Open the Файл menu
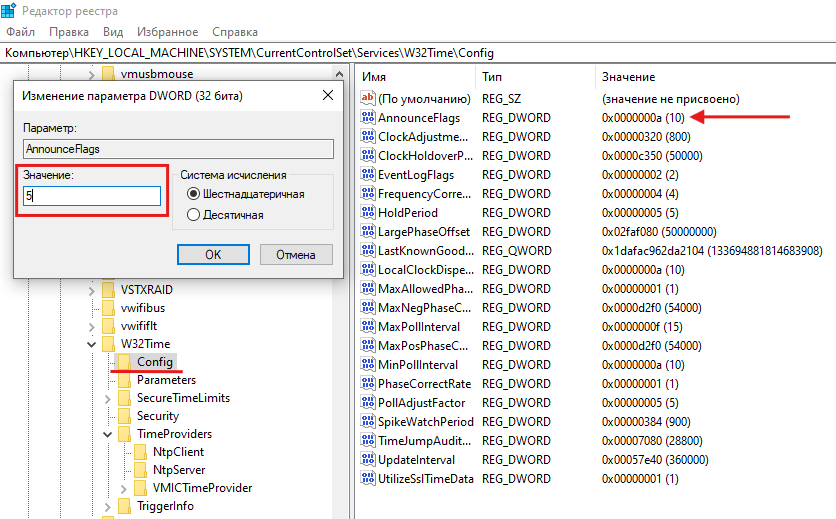The height and width of the screenshot is (519, 836). click(x=20, y=32)
